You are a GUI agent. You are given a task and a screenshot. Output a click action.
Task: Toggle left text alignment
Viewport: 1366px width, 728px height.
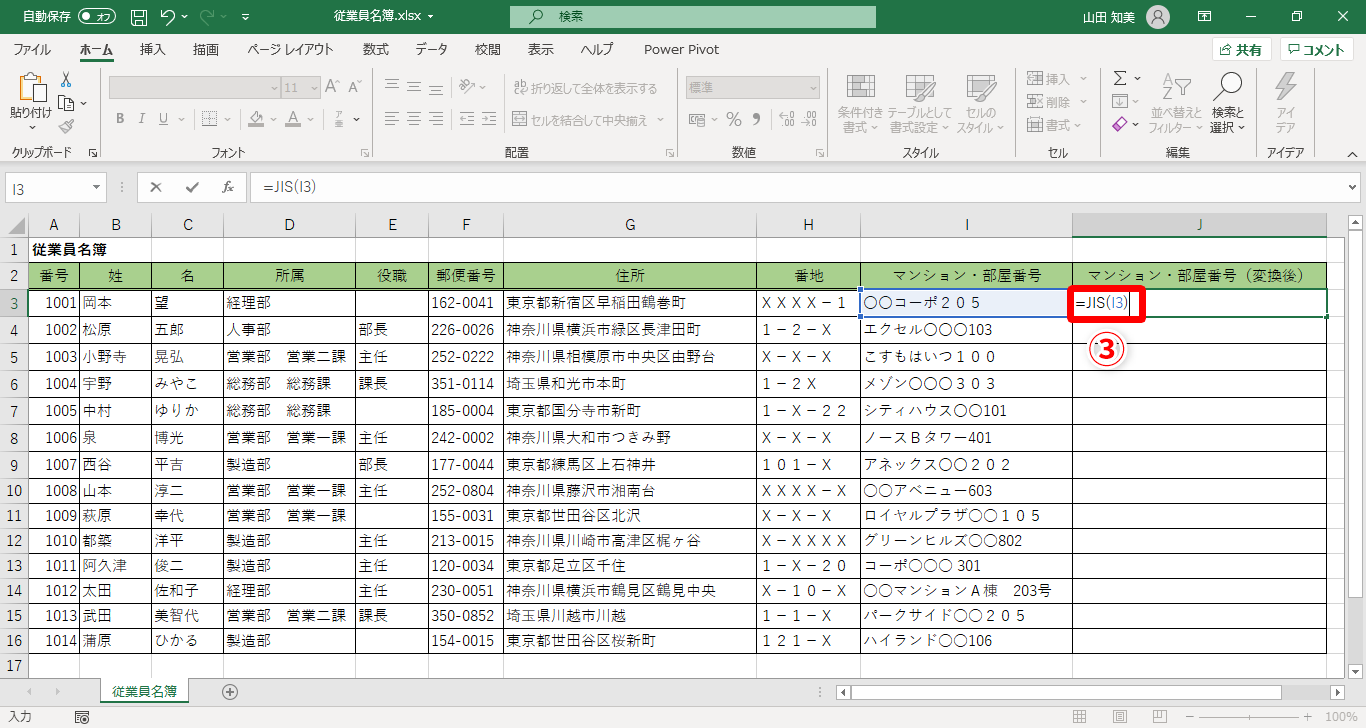pyautogui.click(x=393, y=119)
